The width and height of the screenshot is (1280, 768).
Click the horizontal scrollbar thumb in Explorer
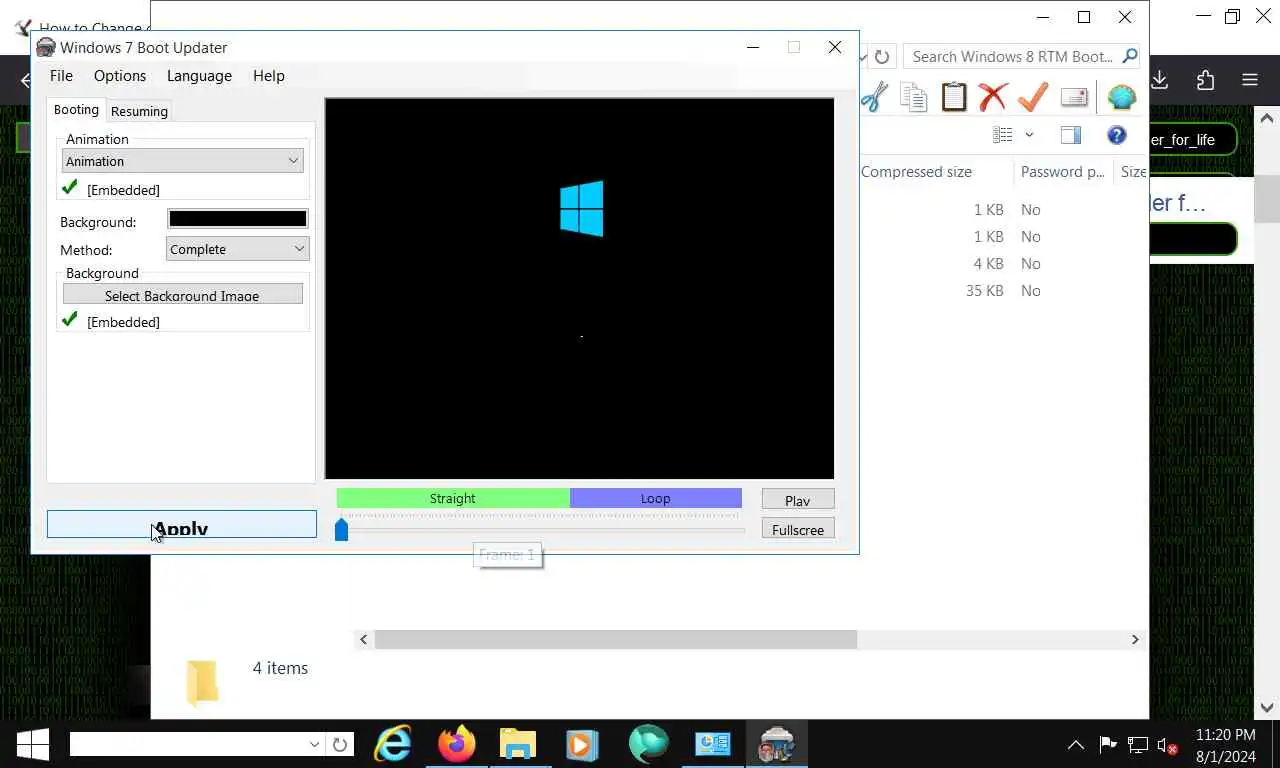click(616, 639)
